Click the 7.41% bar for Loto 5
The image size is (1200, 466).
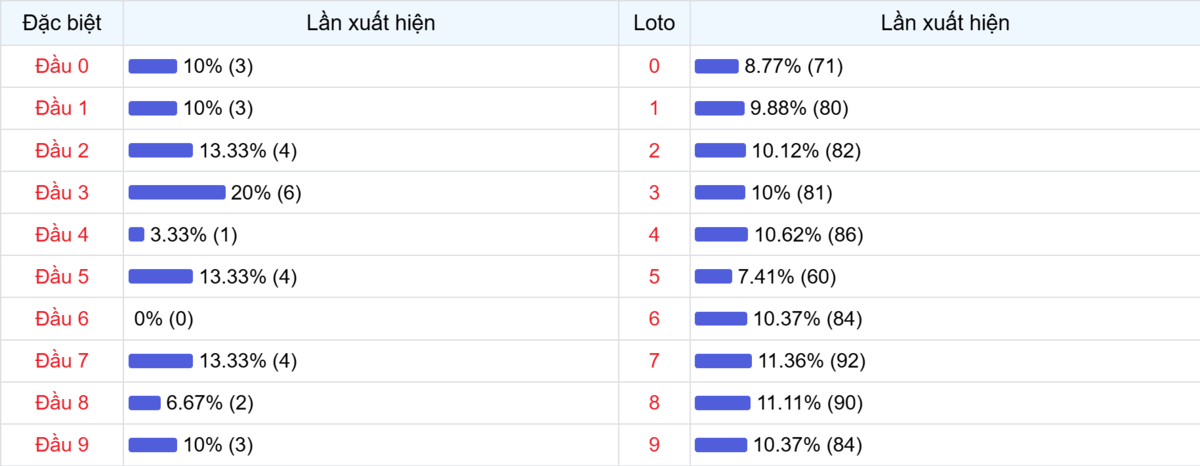pos(713,277)
